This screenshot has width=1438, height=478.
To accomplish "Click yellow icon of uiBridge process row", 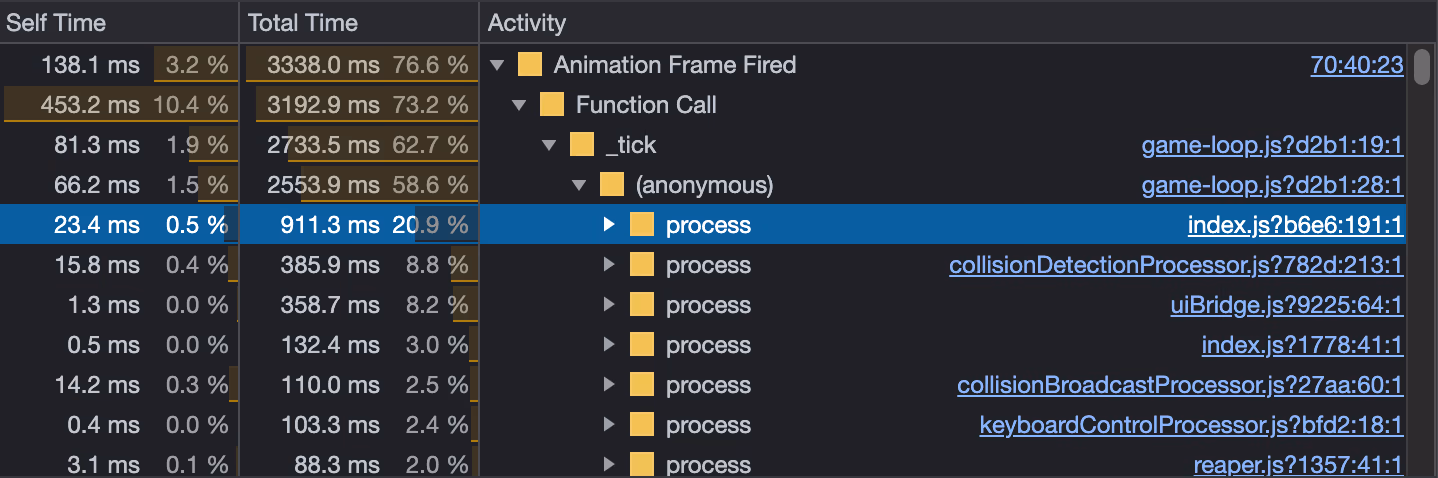I will [x=642, y=305].
